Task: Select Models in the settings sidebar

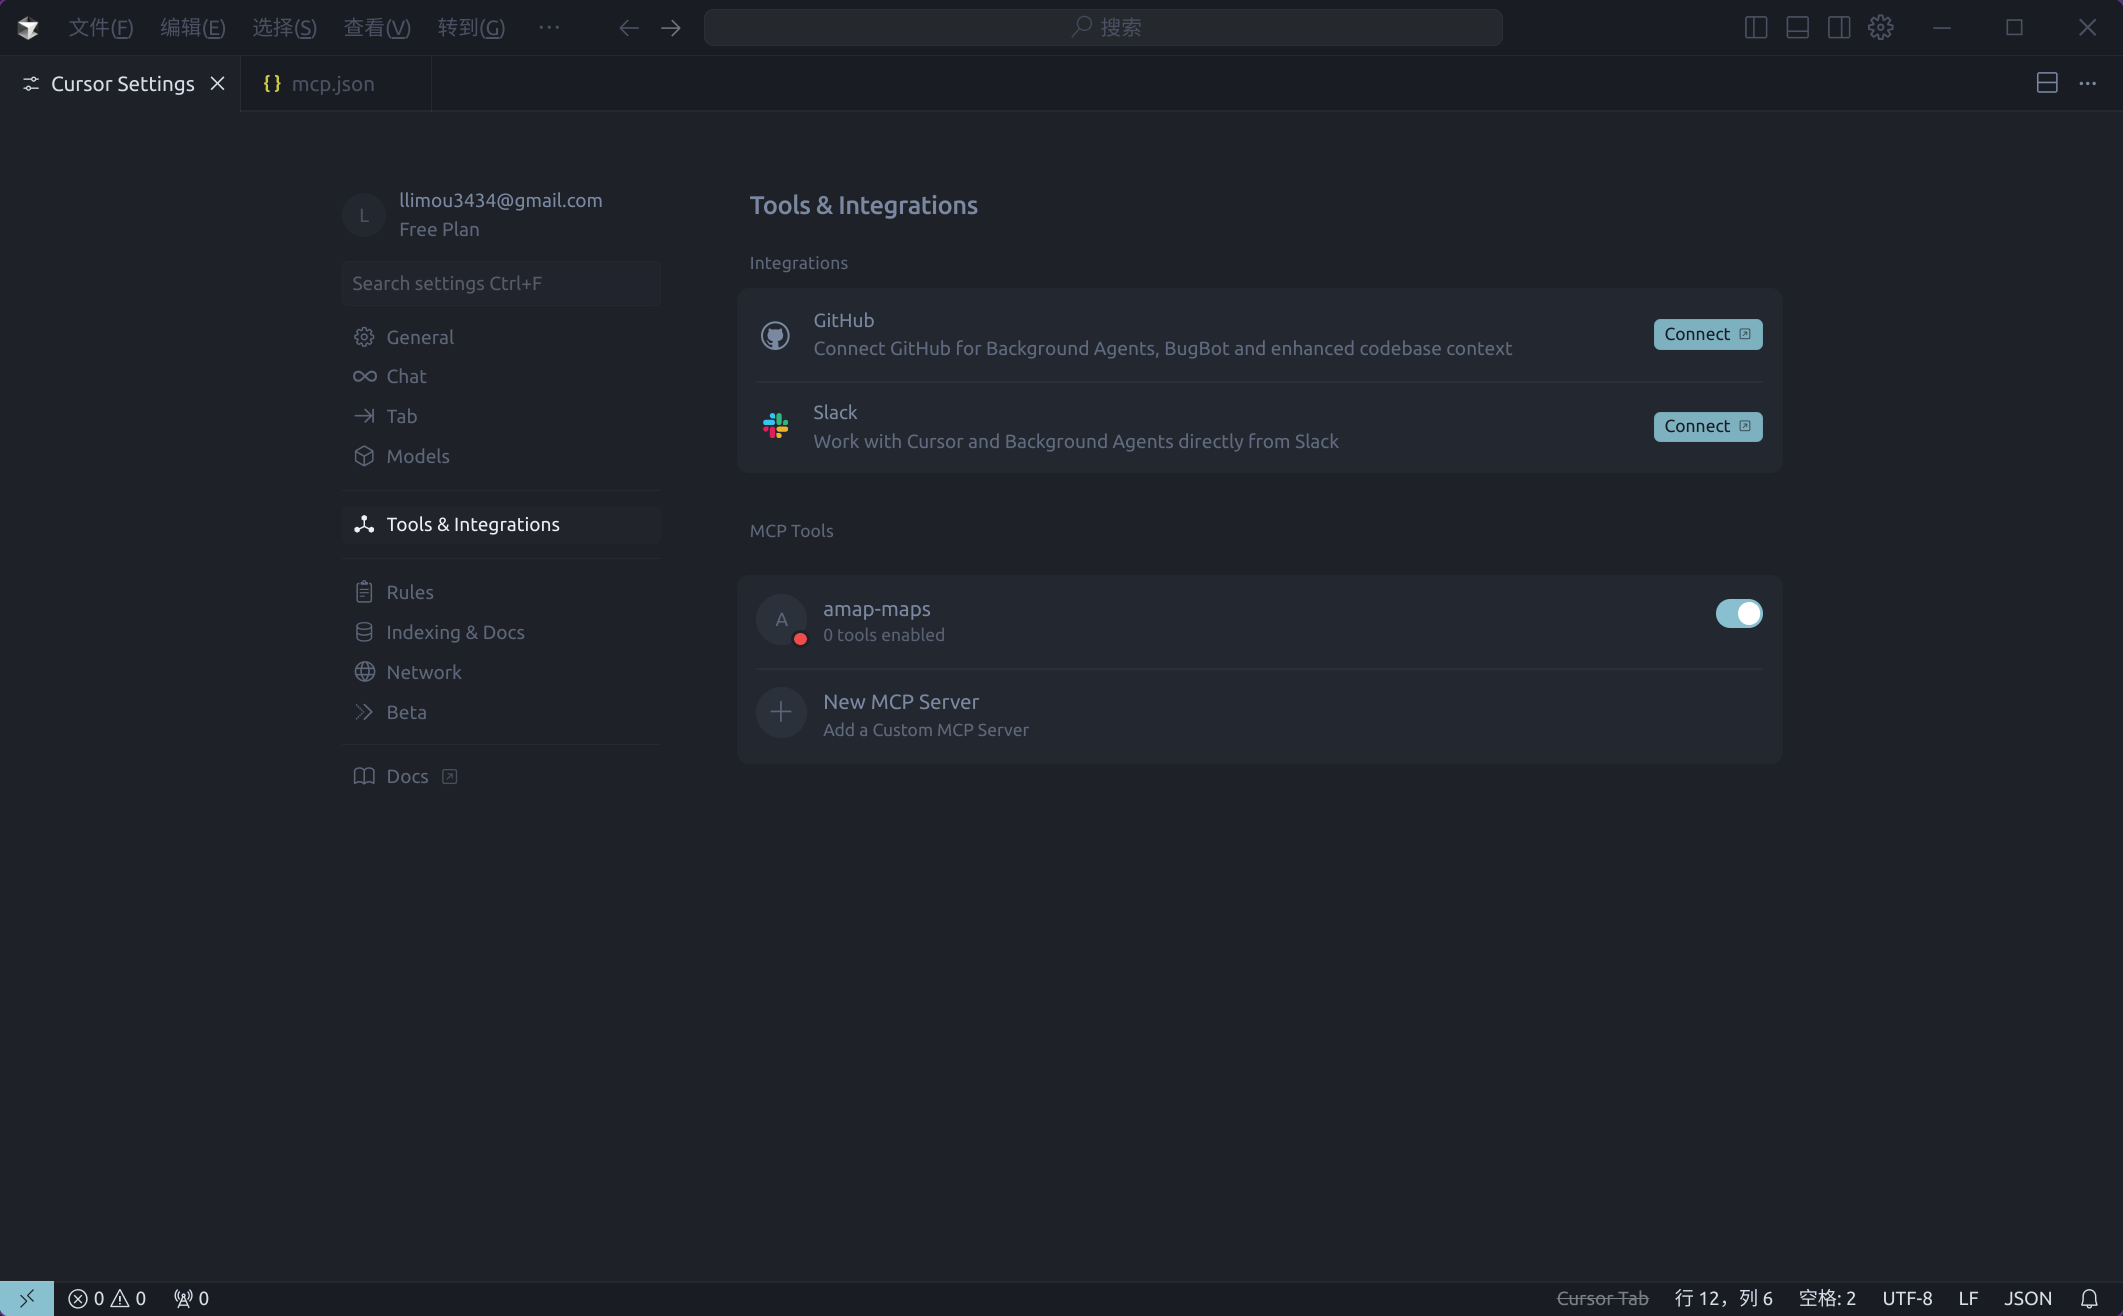Action: (x=417, y=456)
